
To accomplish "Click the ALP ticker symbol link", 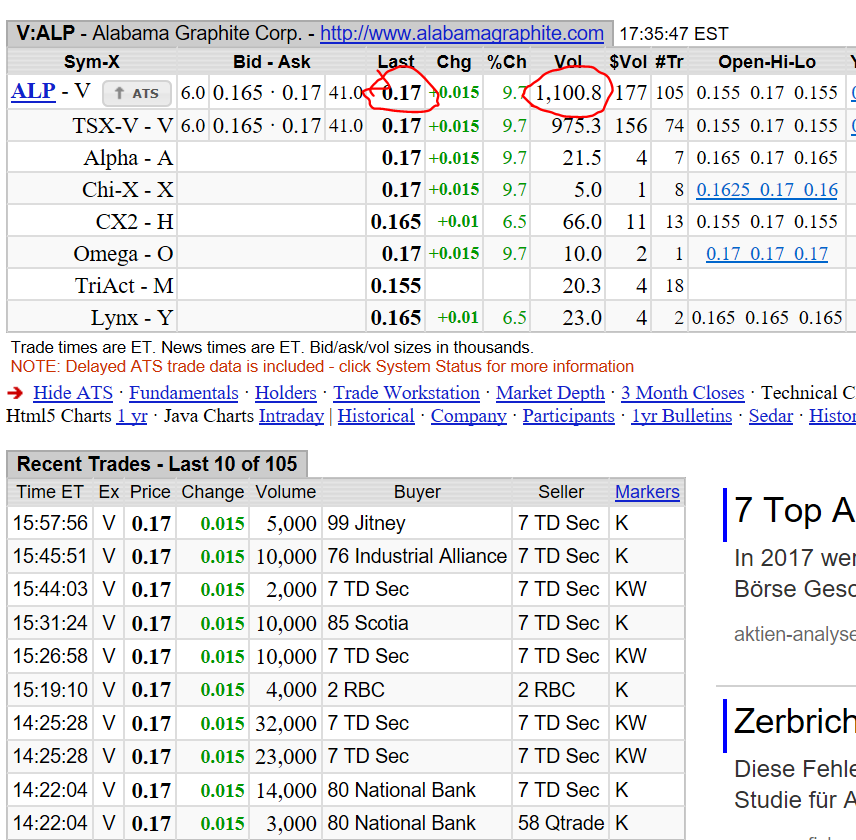I will click(x=33, y=92).
